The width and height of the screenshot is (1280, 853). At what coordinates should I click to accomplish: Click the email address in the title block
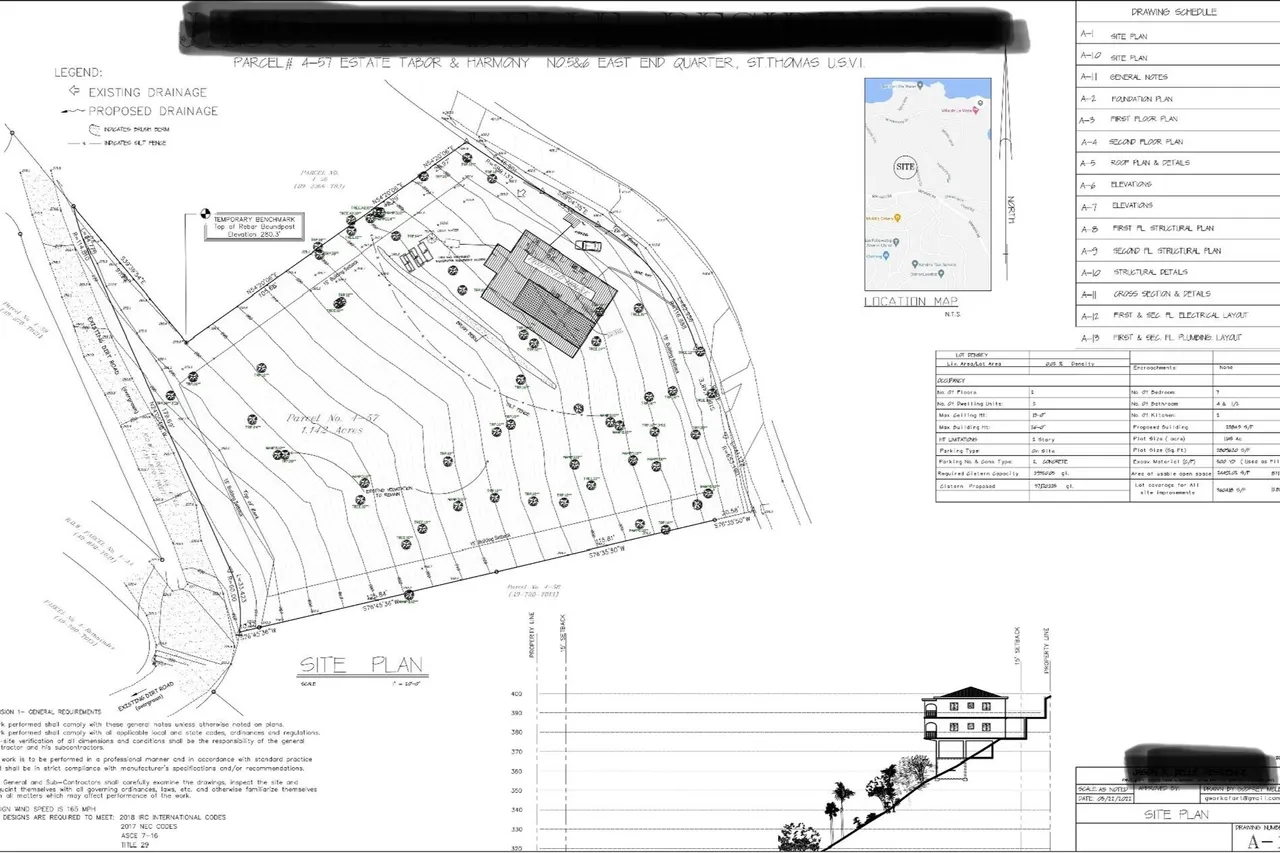pos(1238,798)
